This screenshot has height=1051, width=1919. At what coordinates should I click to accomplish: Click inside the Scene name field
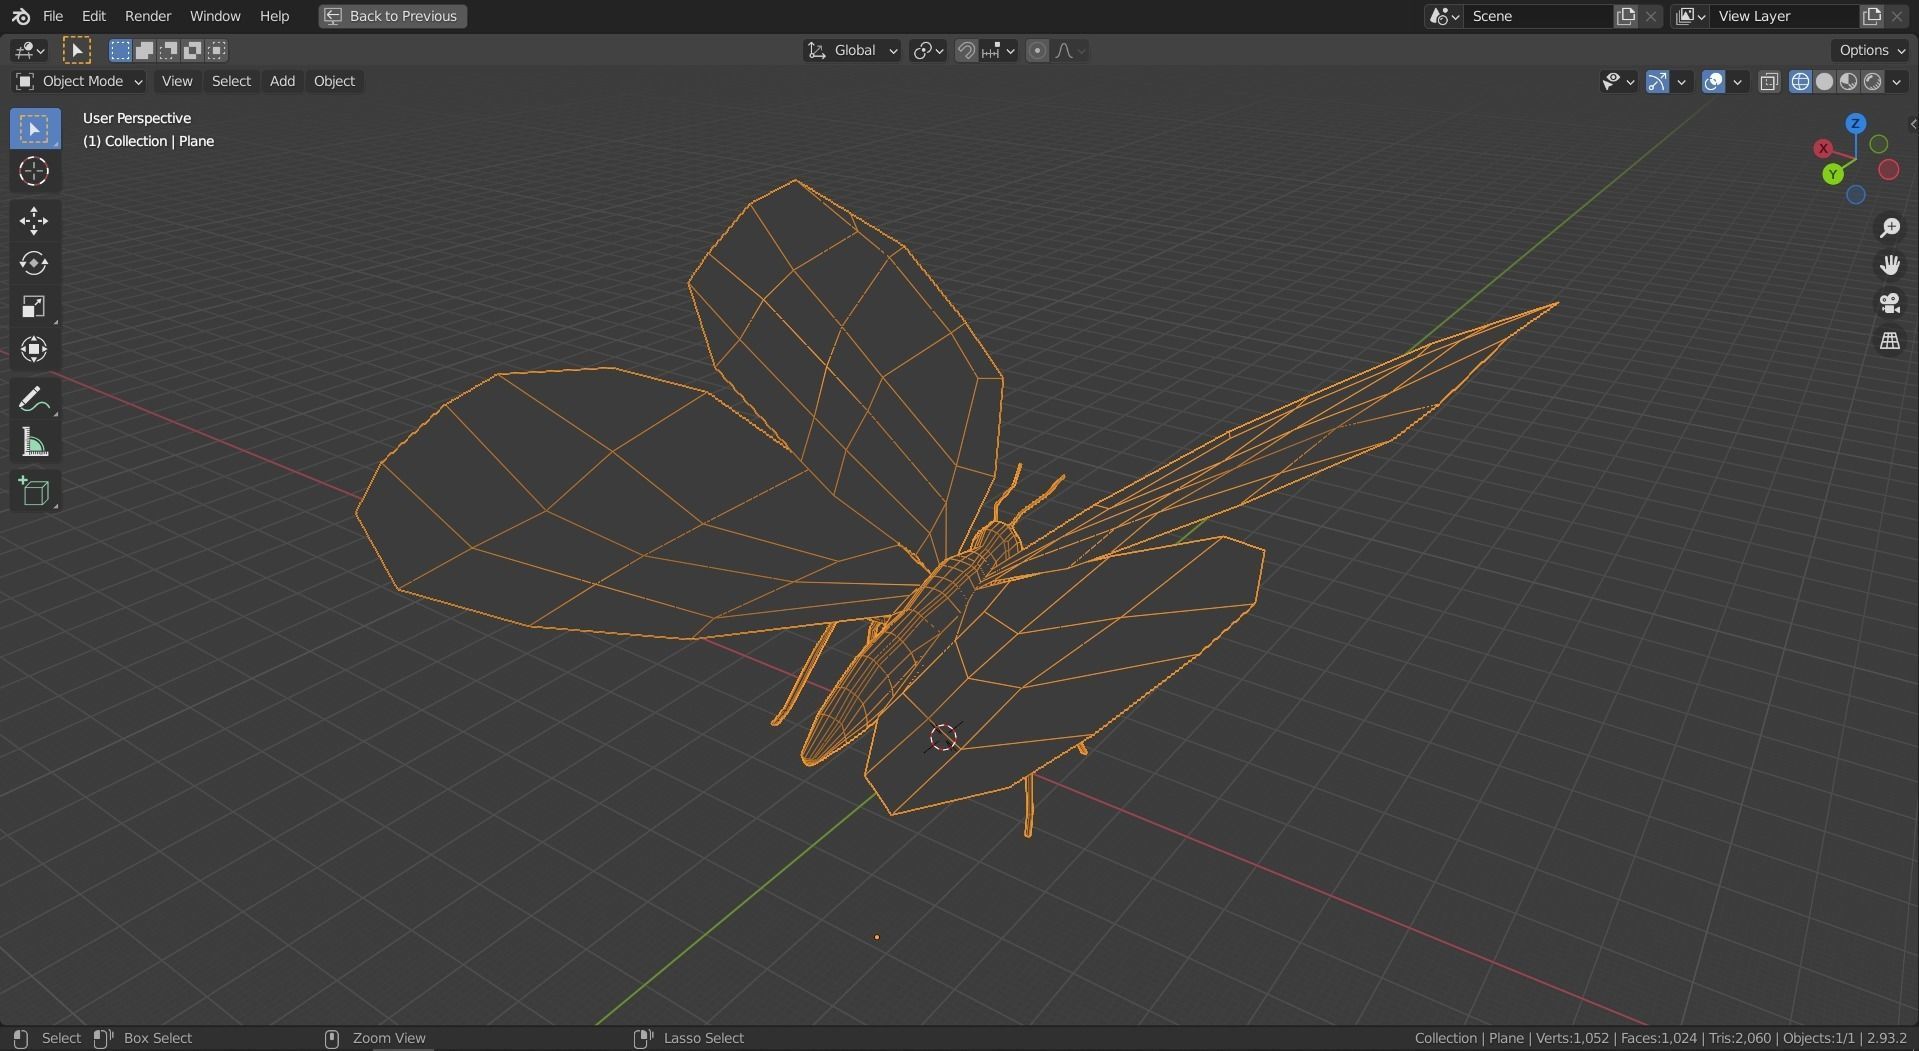[1540, 16]
